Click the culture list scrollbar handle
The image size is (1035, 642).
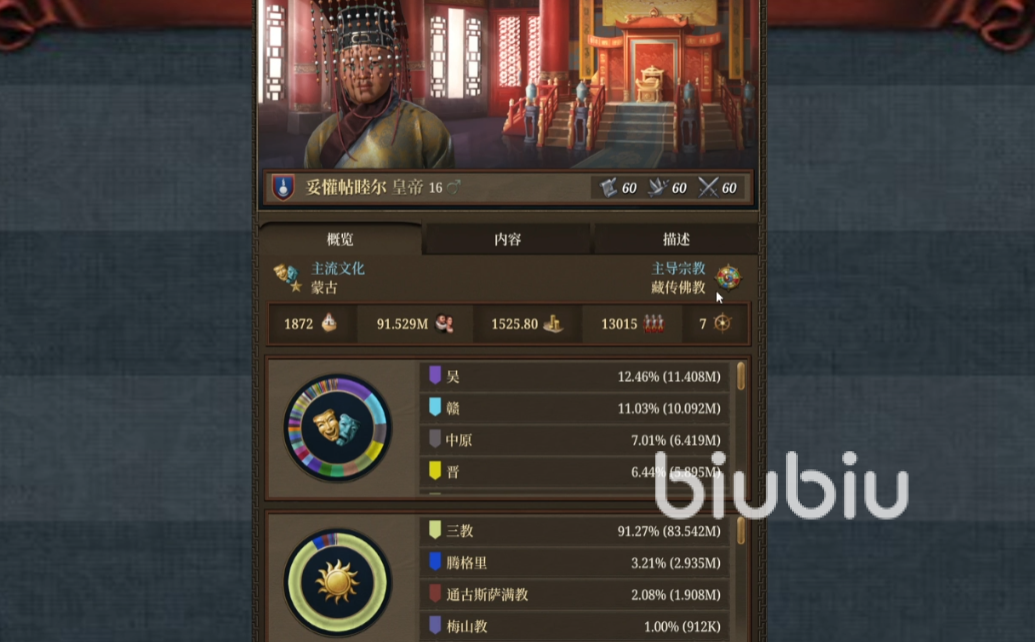point(741,375)
